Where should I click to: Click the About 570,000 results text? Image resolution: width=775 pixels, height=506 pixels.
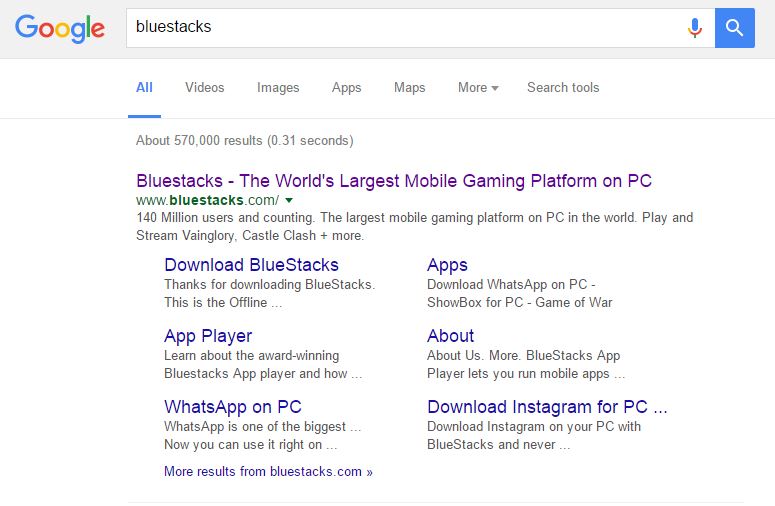[245, 140]
